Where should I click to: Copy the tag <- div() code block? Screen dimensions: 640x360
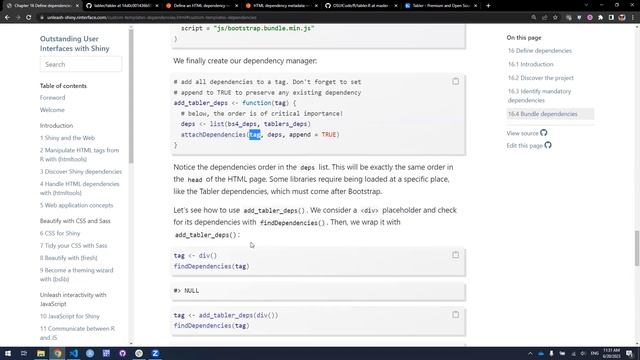[456, 255]
